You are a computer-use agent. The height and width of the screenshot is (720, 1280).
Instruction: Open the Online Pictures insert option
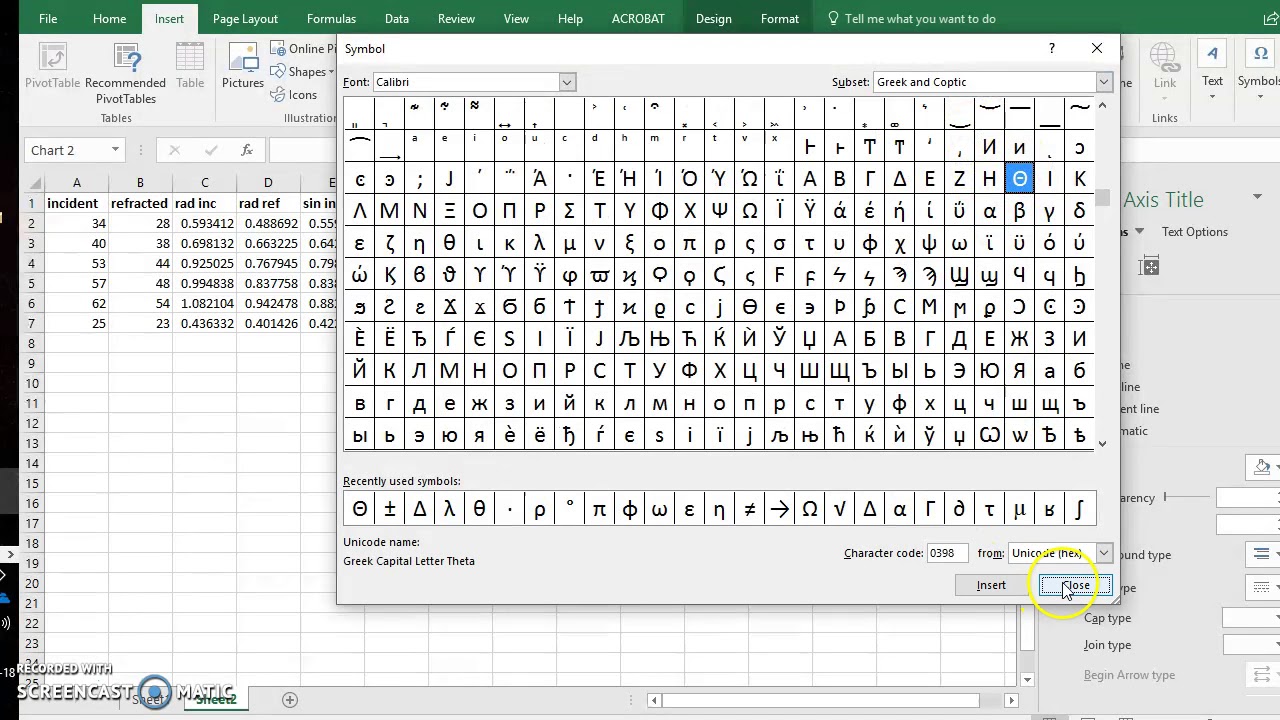point(302,48)
